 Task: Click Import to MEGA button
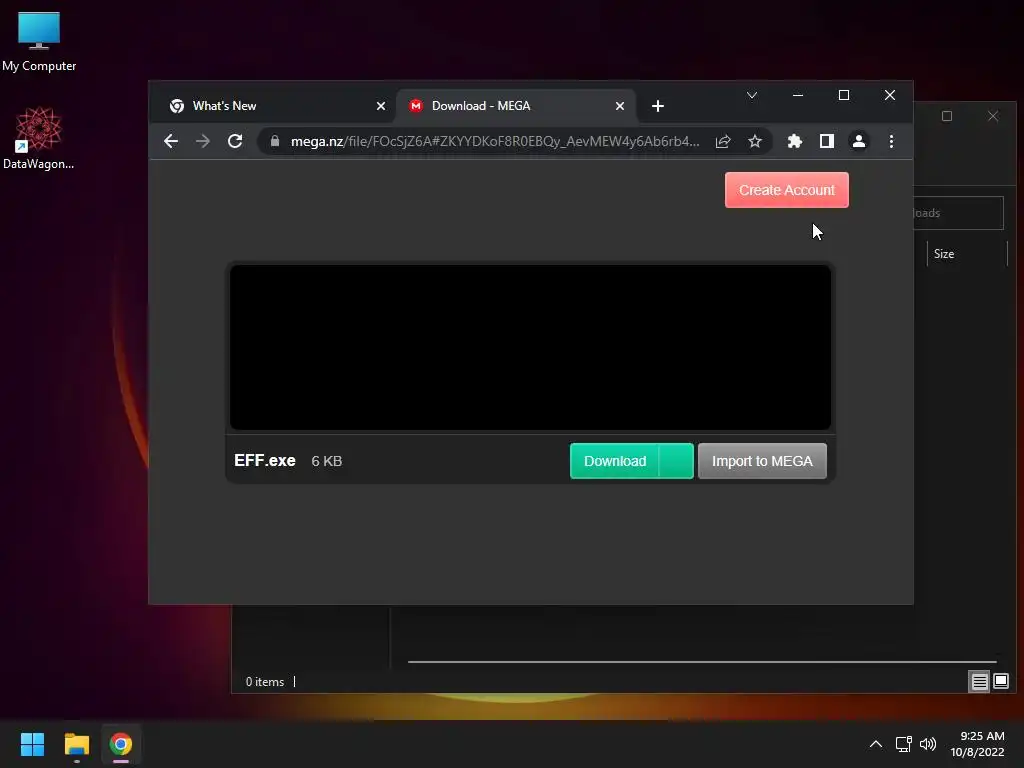(762, 461)
